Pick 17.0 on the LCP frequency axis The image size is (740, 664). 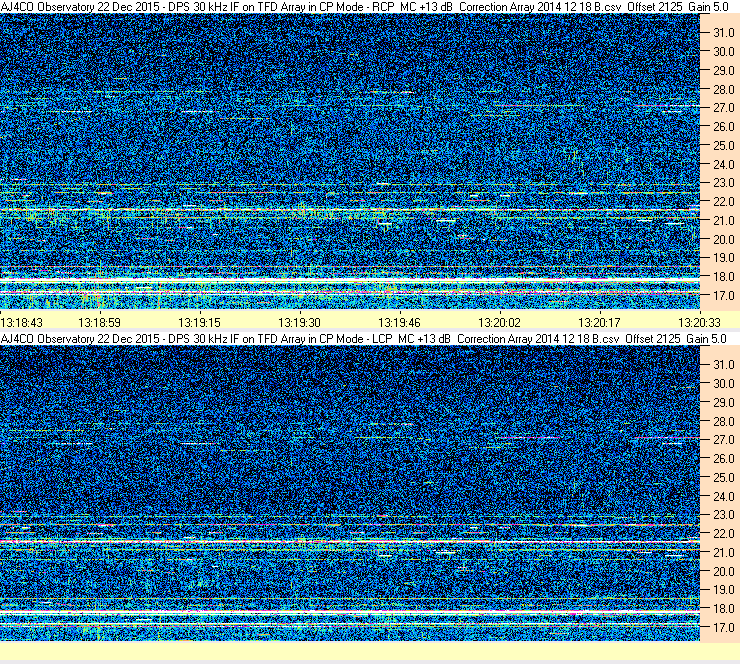pos(723,628)
